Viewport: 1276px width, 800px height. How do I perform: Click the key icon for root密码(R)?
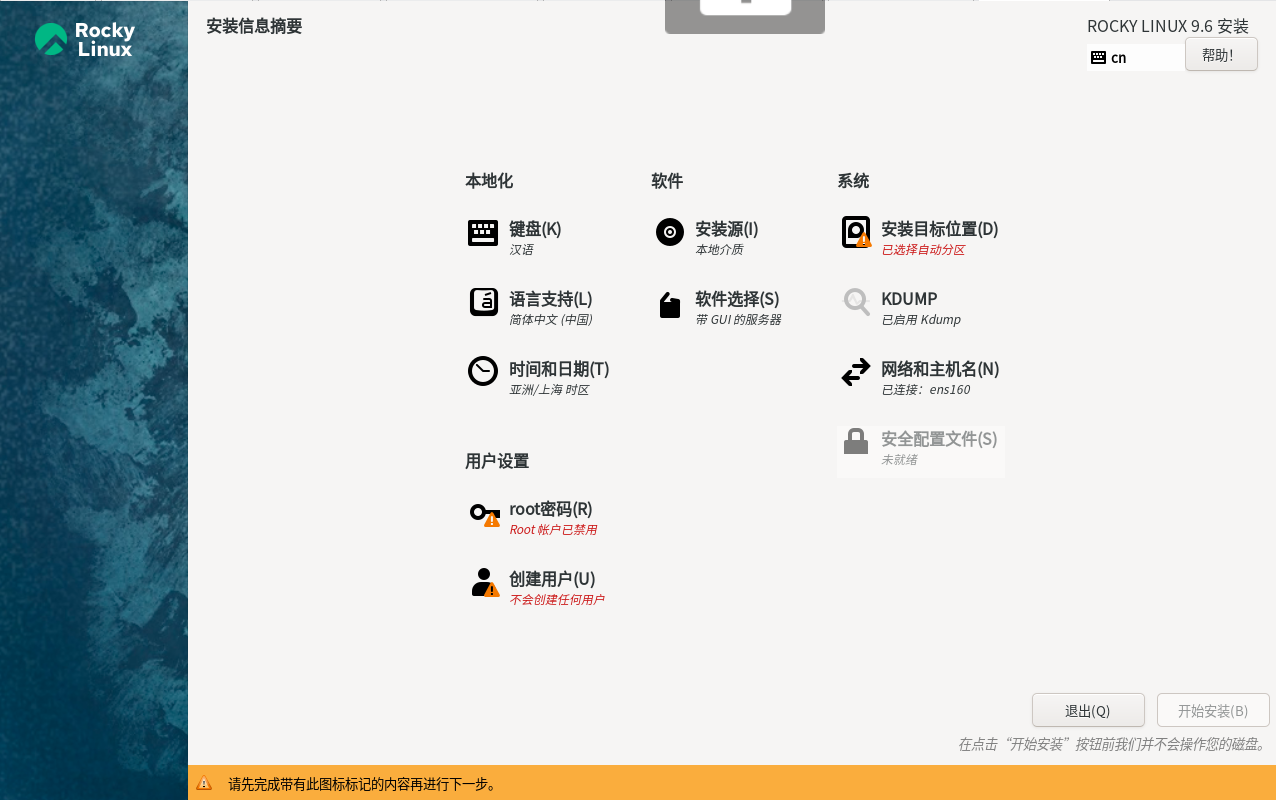pyautogui.click(x=484, y=514)
